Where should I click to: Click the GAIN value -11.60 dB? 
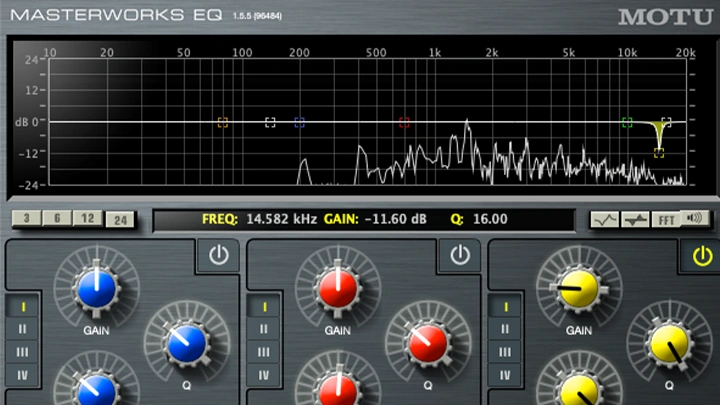coord(395,219)
